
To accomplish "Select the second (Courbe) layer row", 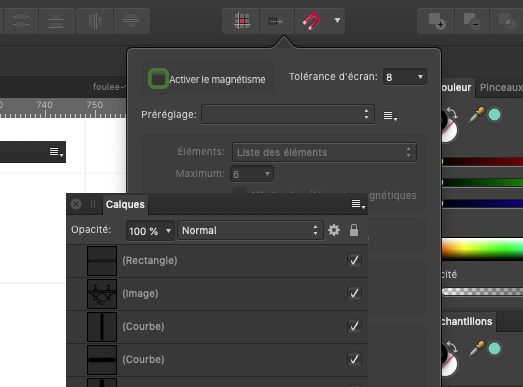I will click(x=217, y=360).
